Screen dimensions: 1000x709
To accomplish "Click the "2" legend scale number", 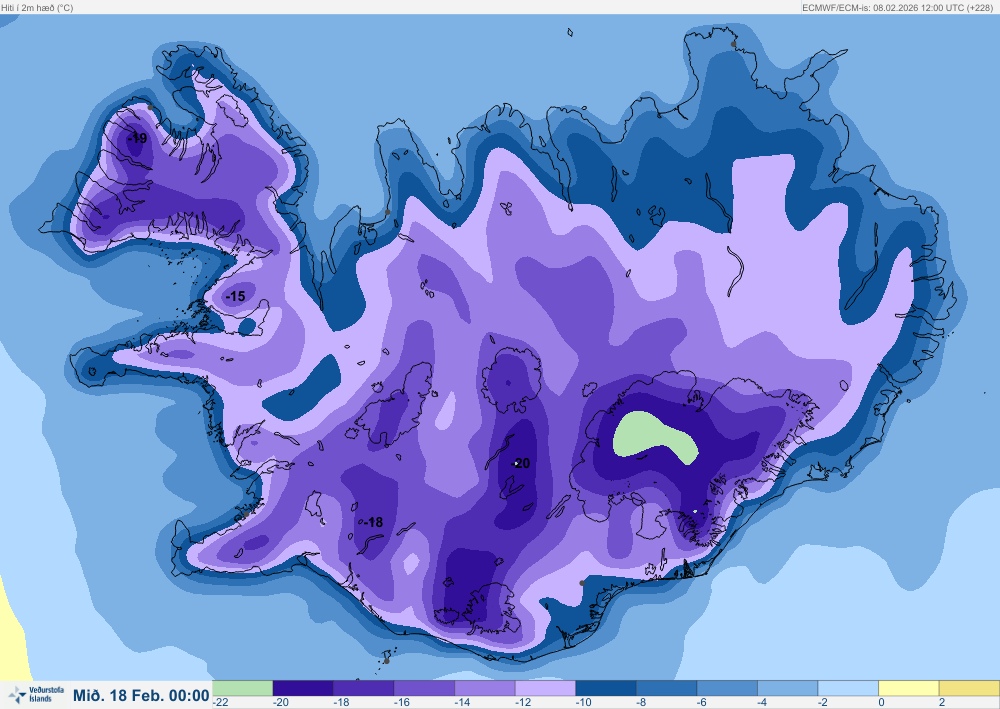I will coord(942,702).
